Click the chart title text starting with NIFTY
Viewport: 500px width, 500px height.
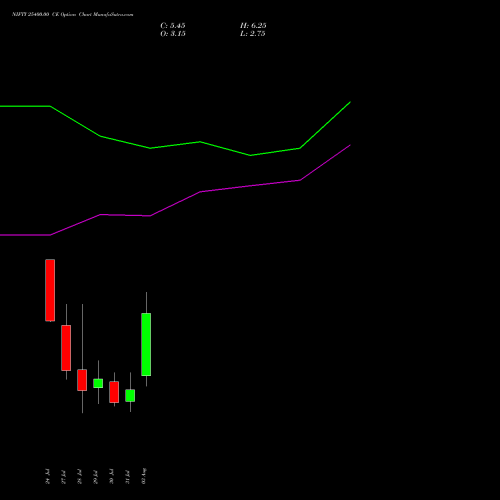pyautogui.click(x=72, y=14)
